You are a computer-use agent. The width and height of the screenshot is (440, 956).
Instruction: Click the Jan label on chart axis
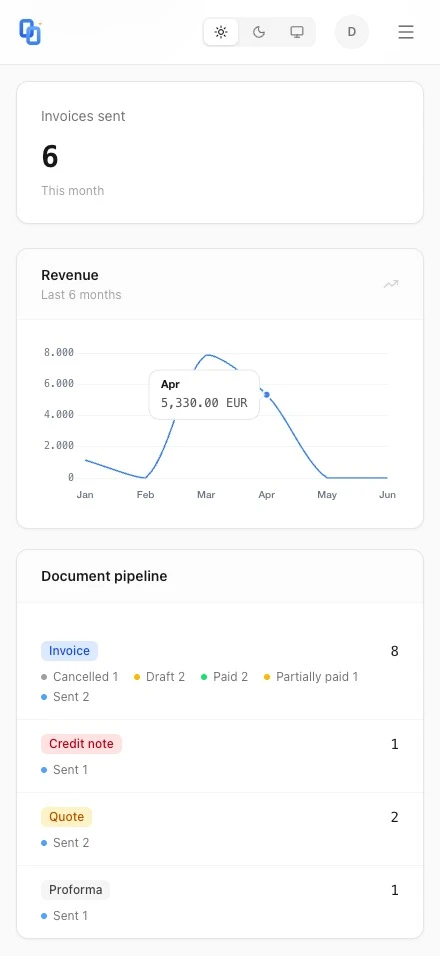[x=85, y=494]
